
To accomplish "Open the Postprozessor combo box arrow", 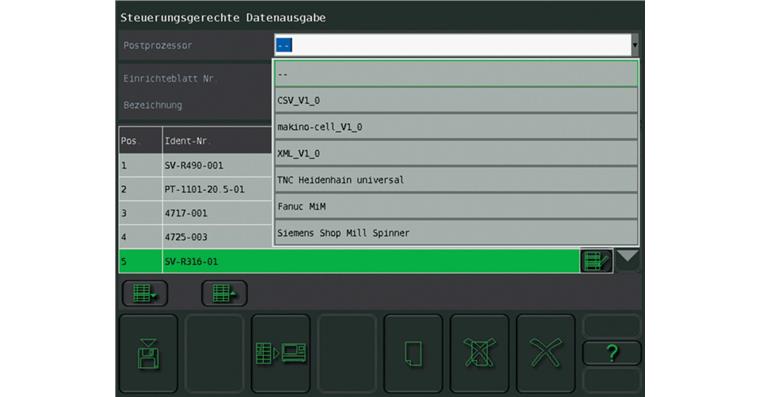I will click(x=635, y=46).
